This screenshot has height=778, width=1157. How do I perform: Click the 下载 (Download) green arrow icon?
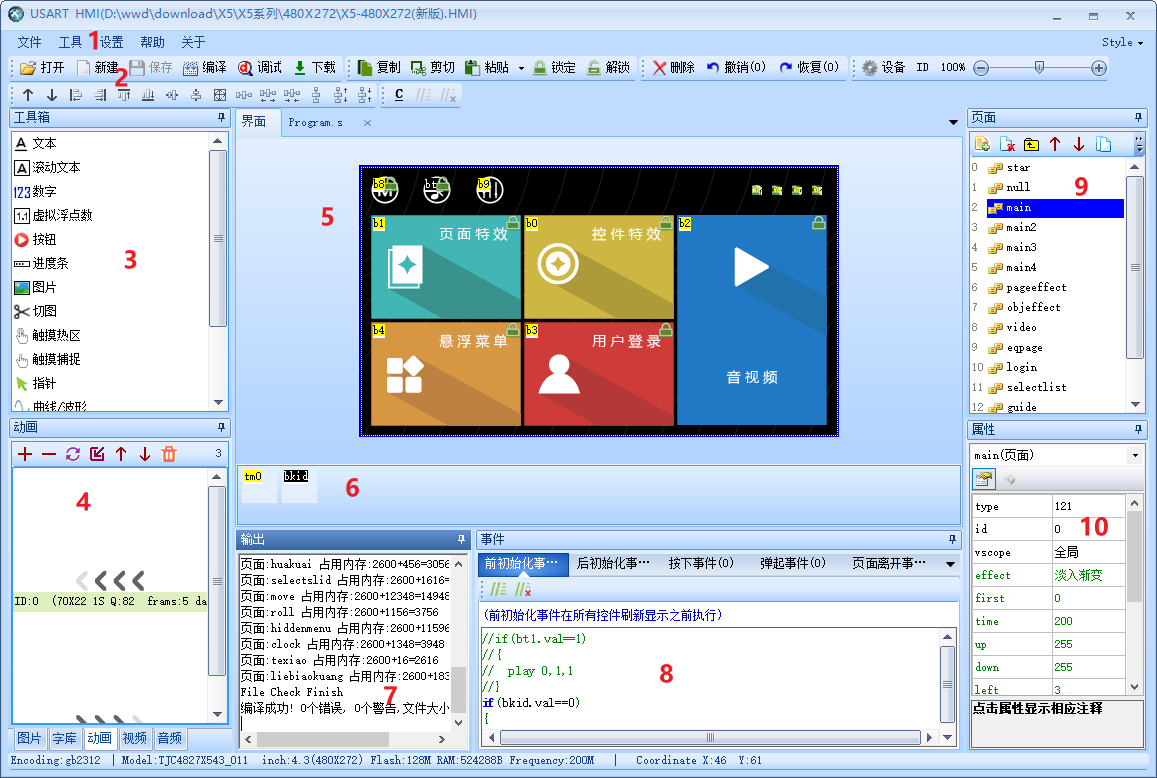pos(300,68)
